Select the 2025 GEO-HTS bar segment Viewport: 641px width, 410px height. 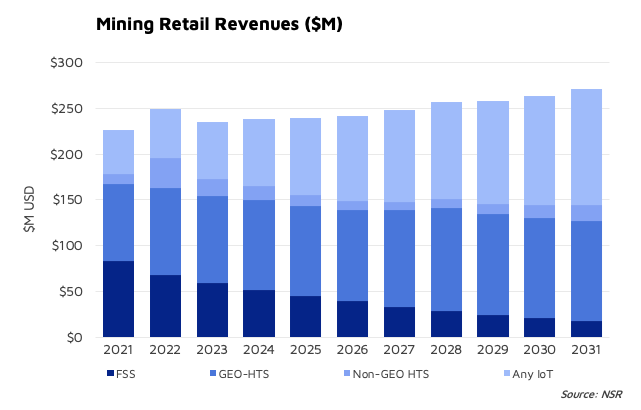pos(305,251)
